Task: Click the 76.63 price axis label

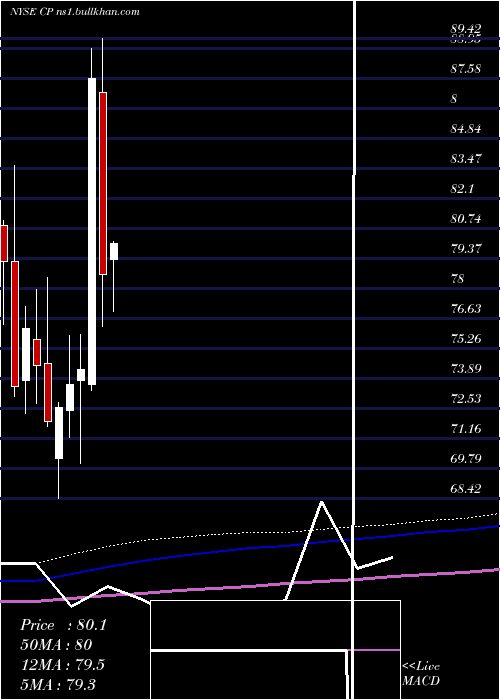Action: click(466, 308)
